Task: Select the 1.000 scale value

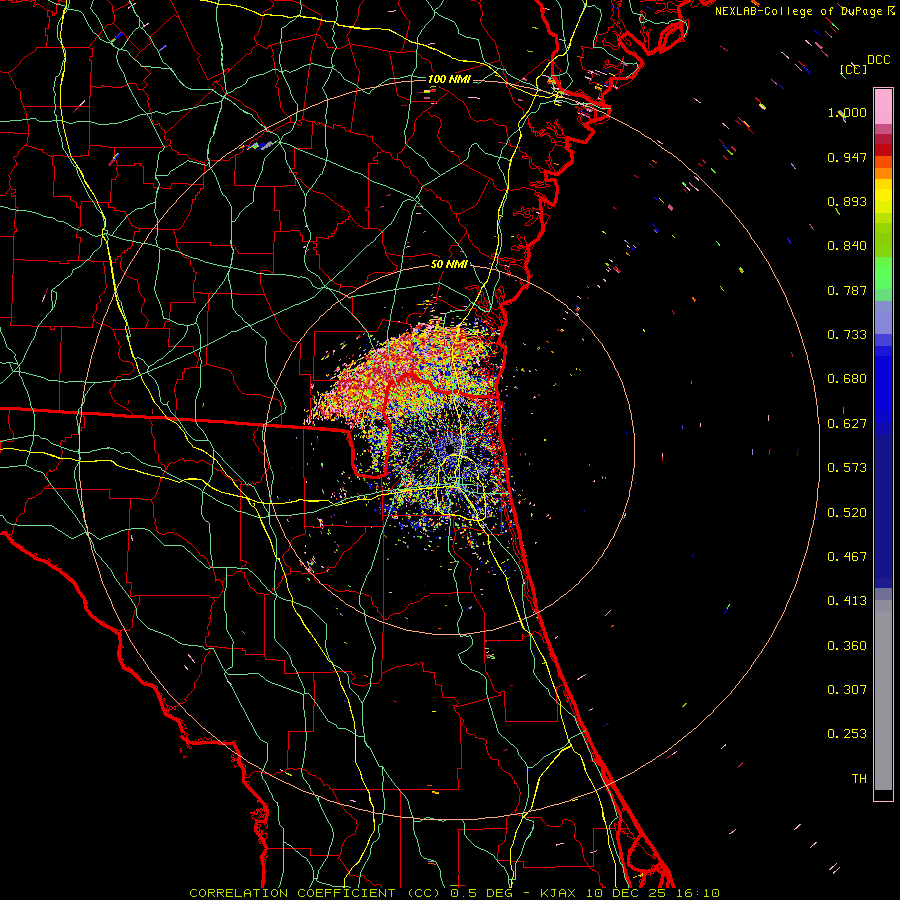Action: 847,112
